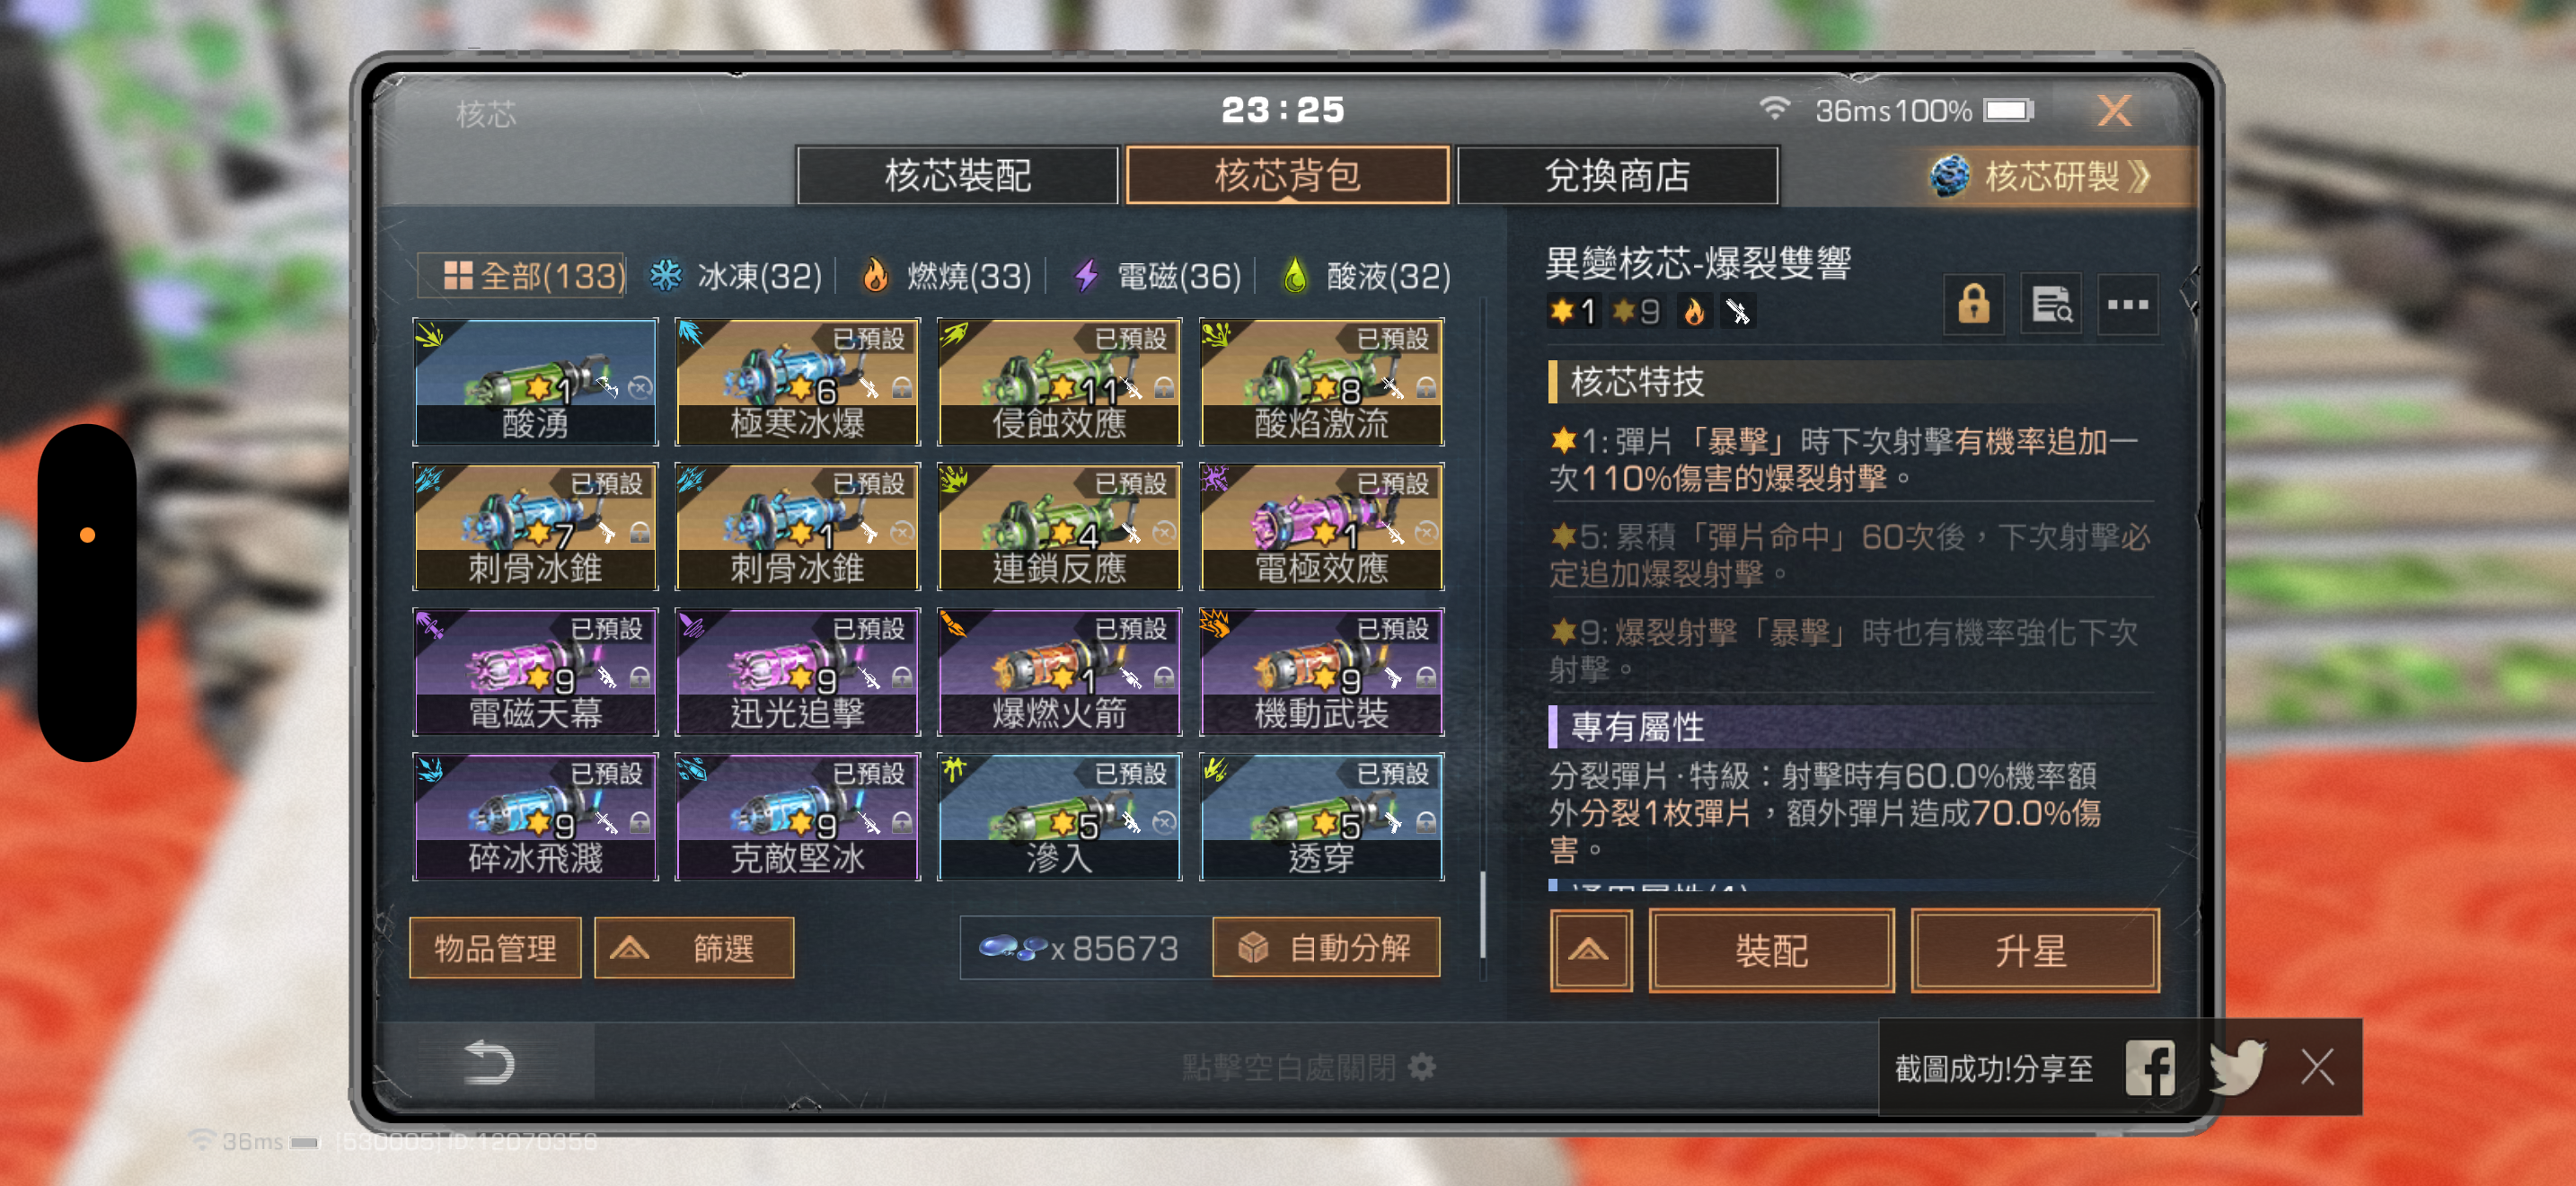2576x1186 pixels.
Task: Filter cores by 酸液 acid type
Action: click(1366, 276)
